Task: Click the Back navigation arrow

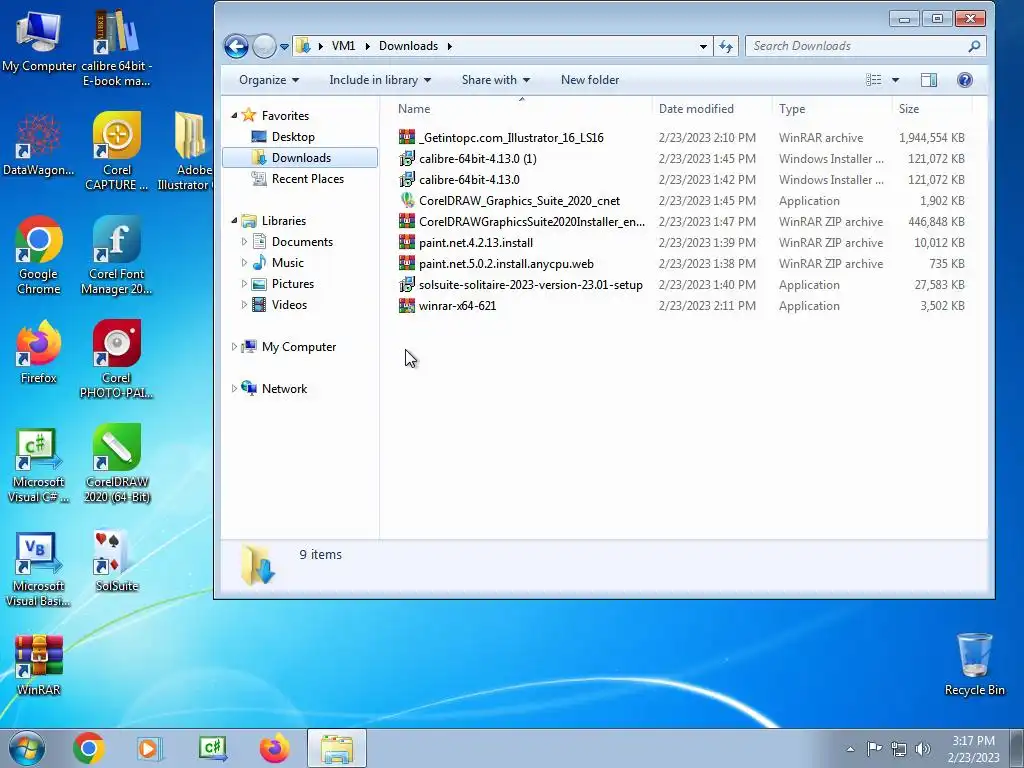Action: pyautogui.click(x=236, y=46)
